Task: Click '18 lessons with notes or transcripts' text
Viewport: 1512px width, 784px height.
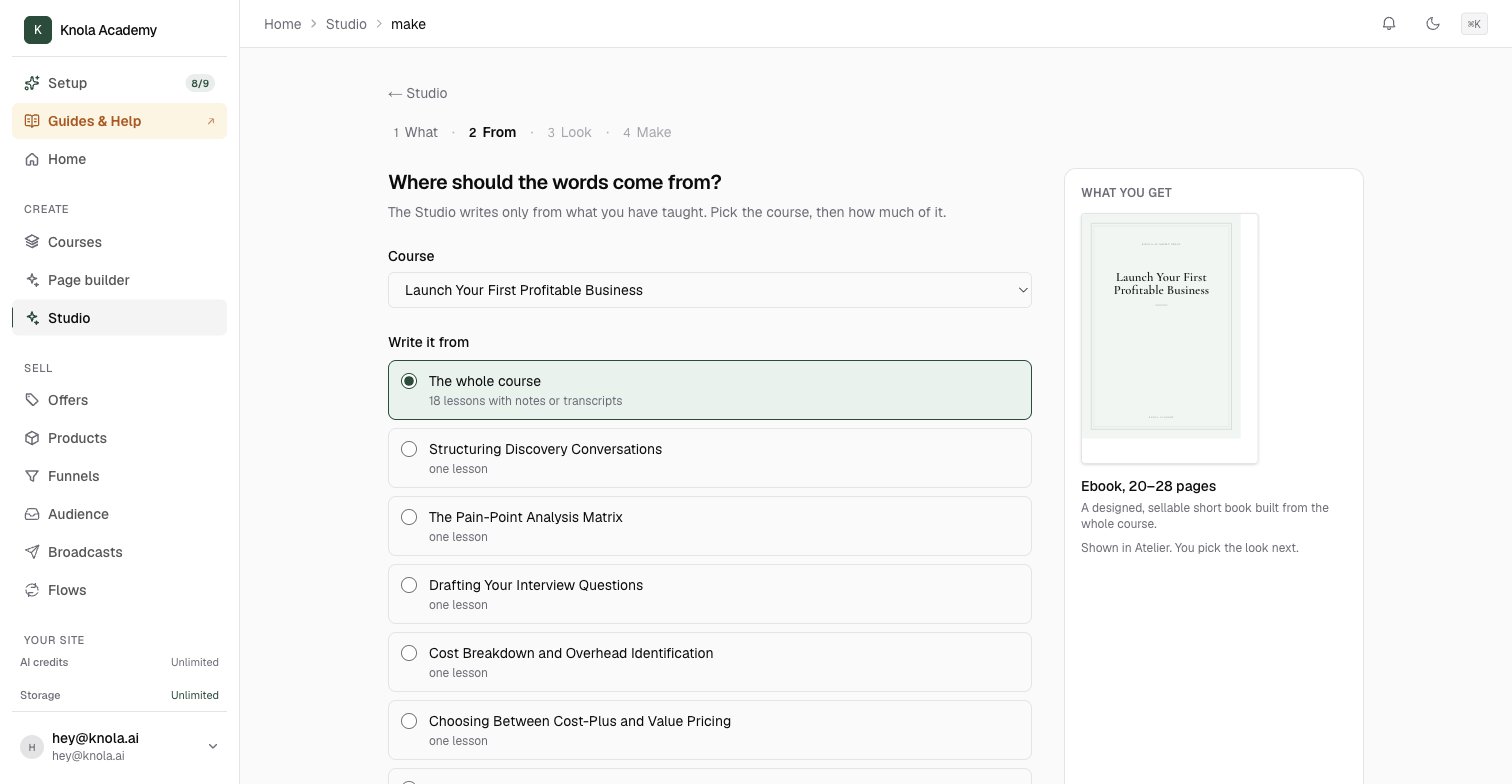Action: [x=525, y=401]
